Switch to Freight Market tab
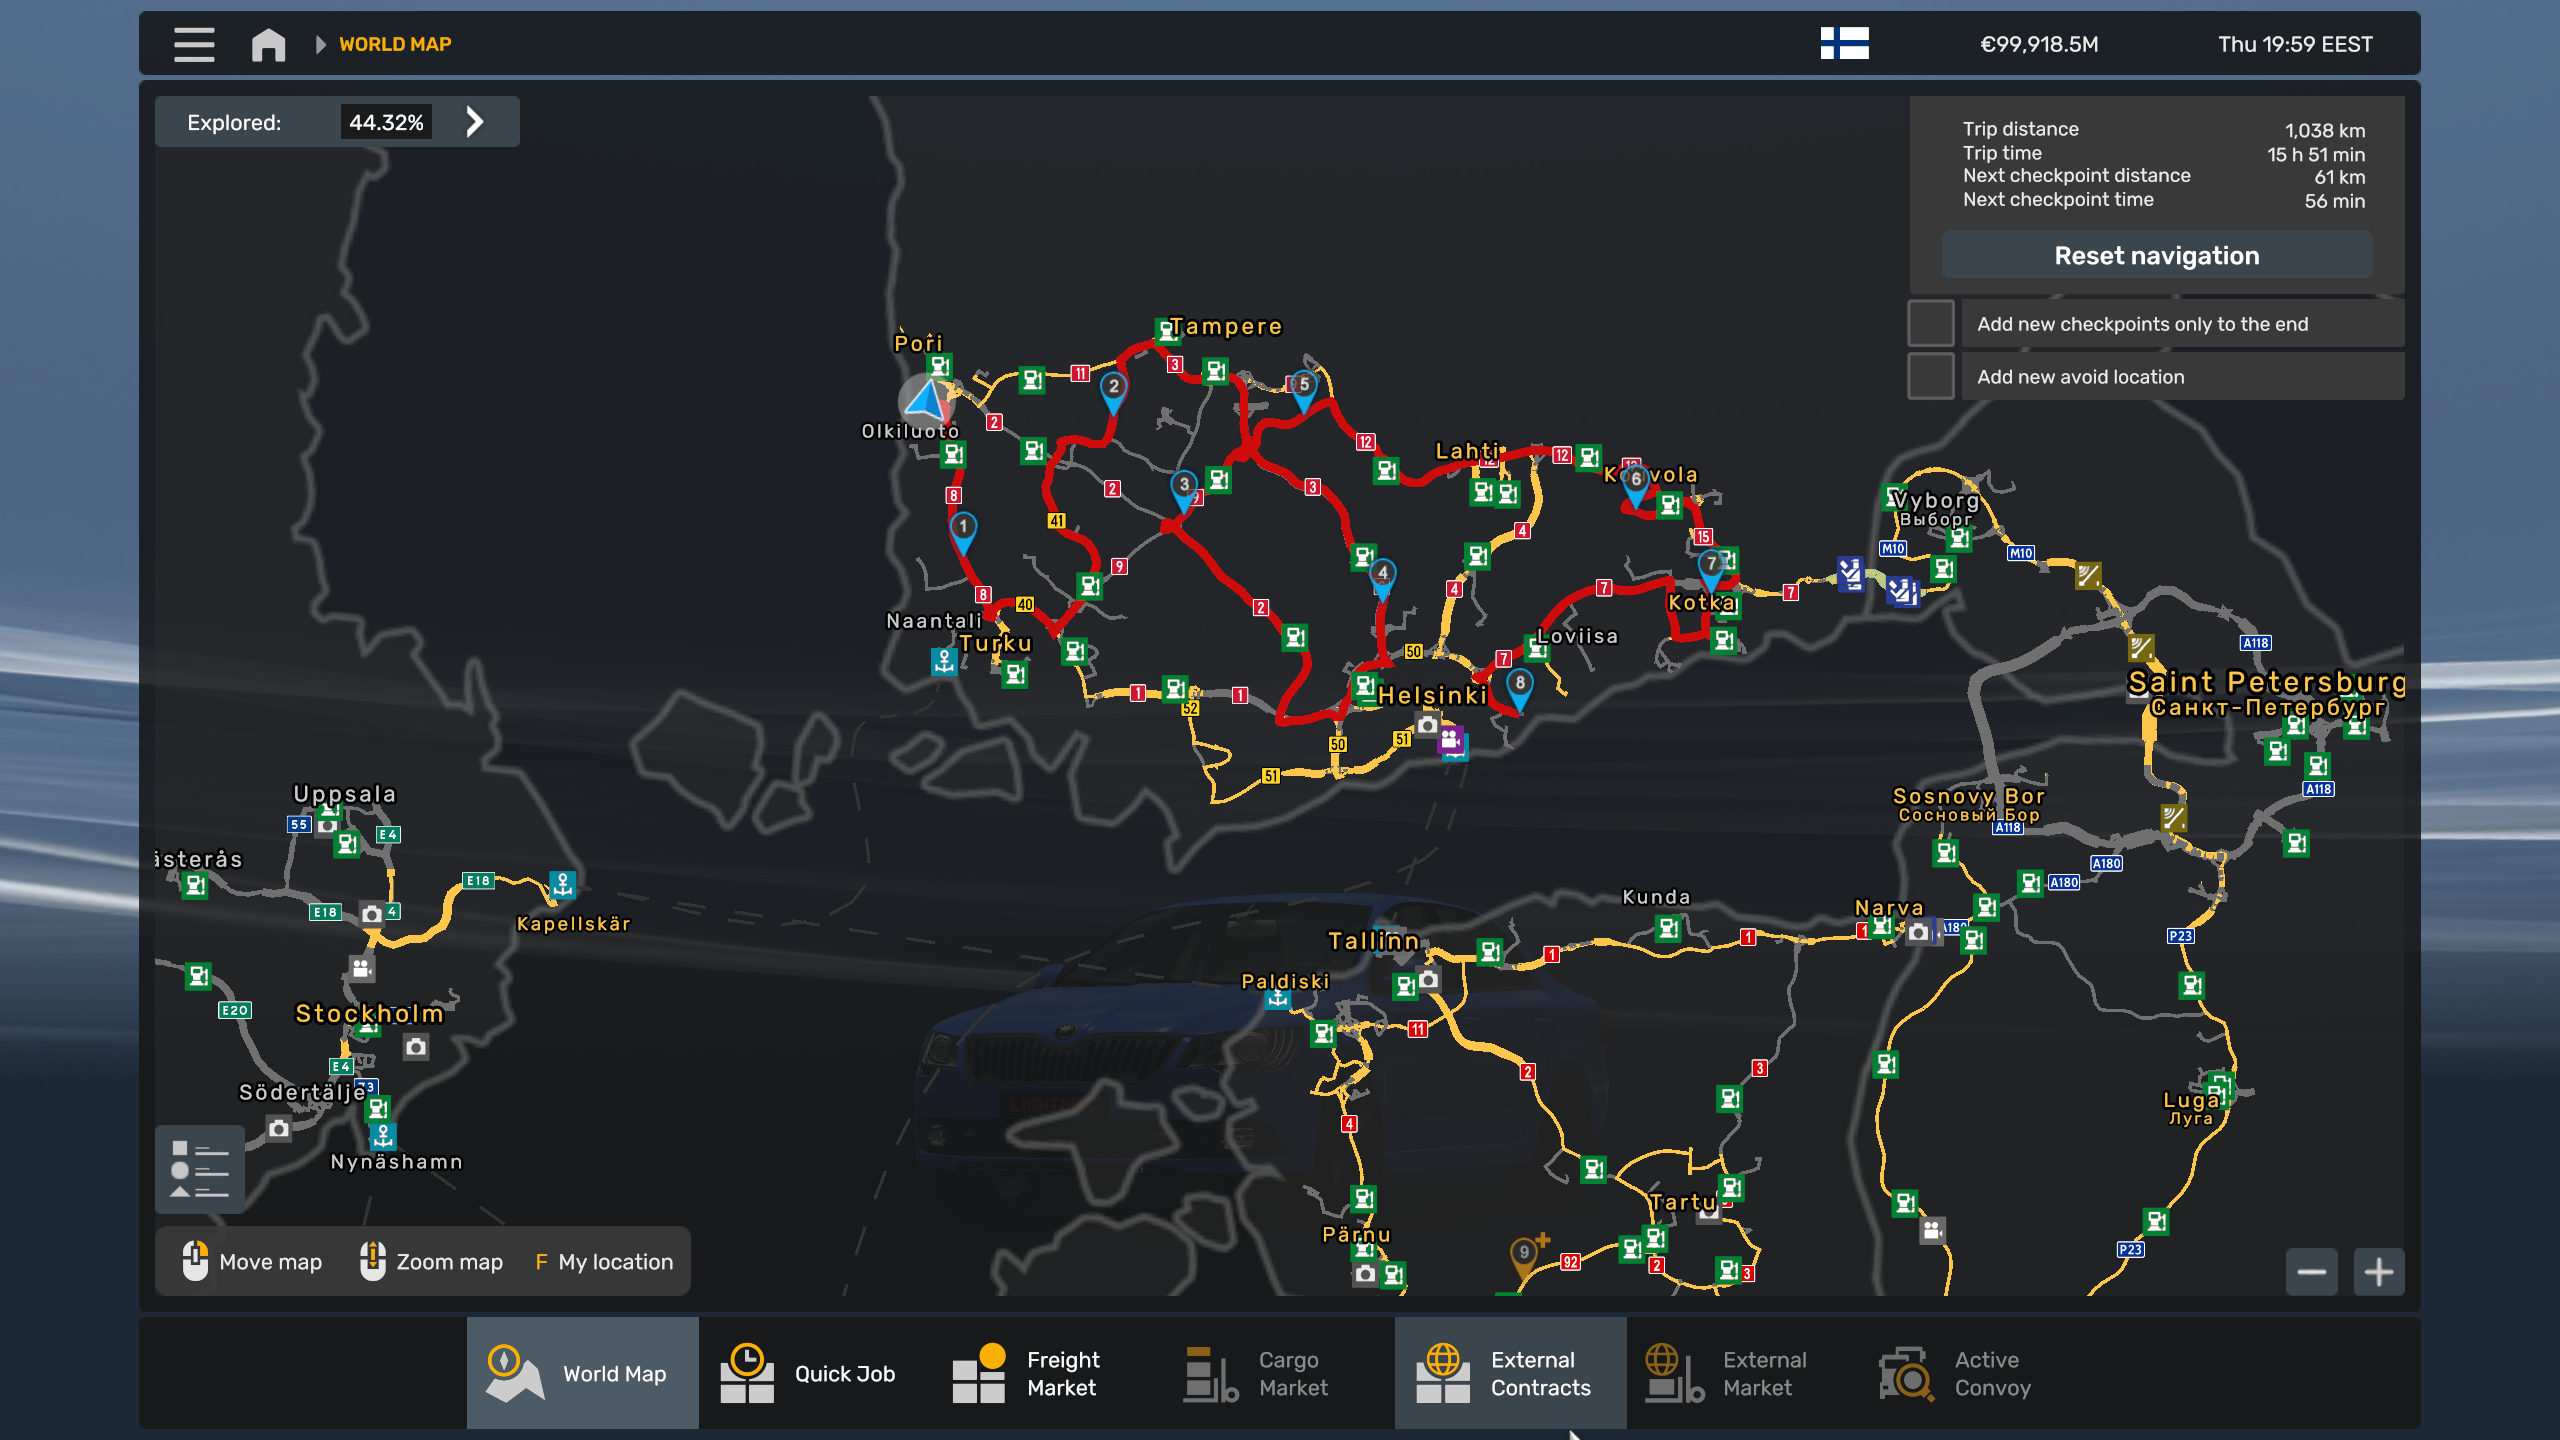This screenshot has height=1440, width=2560. pyautogui.click(x=1046, y=1373)
